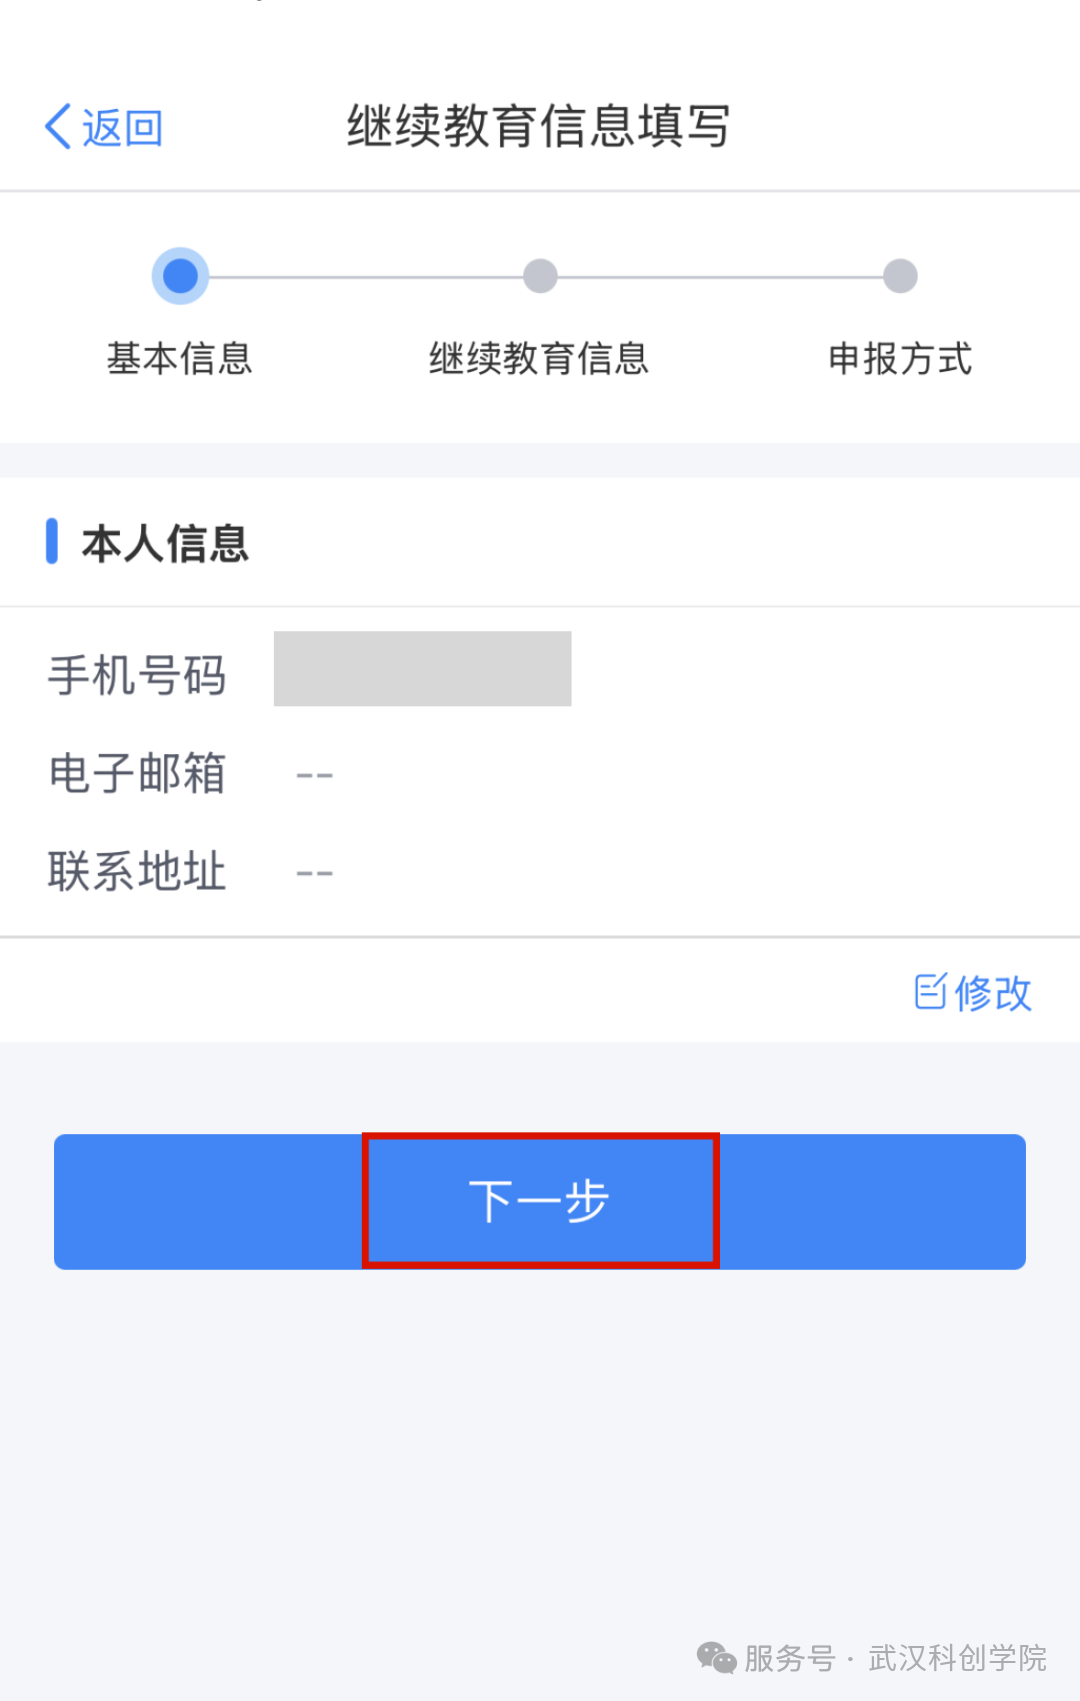This screenshot has height=1701, width=1080.
Task: Click the 申报方式 step indicator dot
Action: (900, 274)
